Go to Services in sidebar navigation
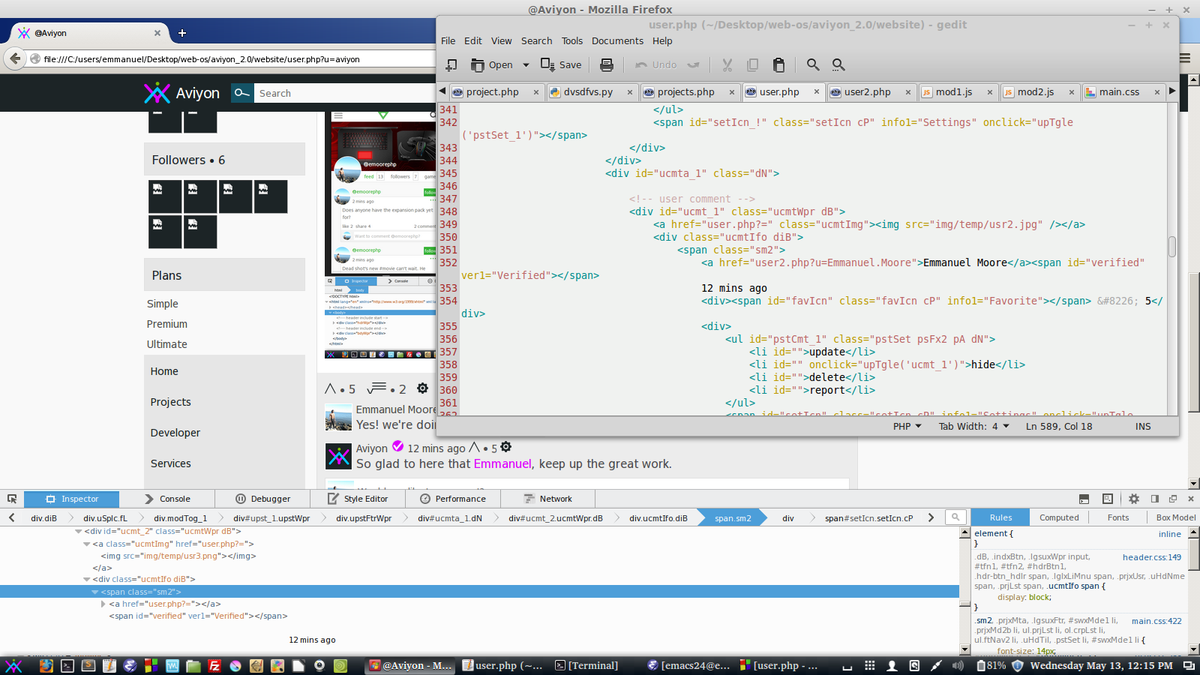The image size is (1200, 675). [x=171, y=464]
